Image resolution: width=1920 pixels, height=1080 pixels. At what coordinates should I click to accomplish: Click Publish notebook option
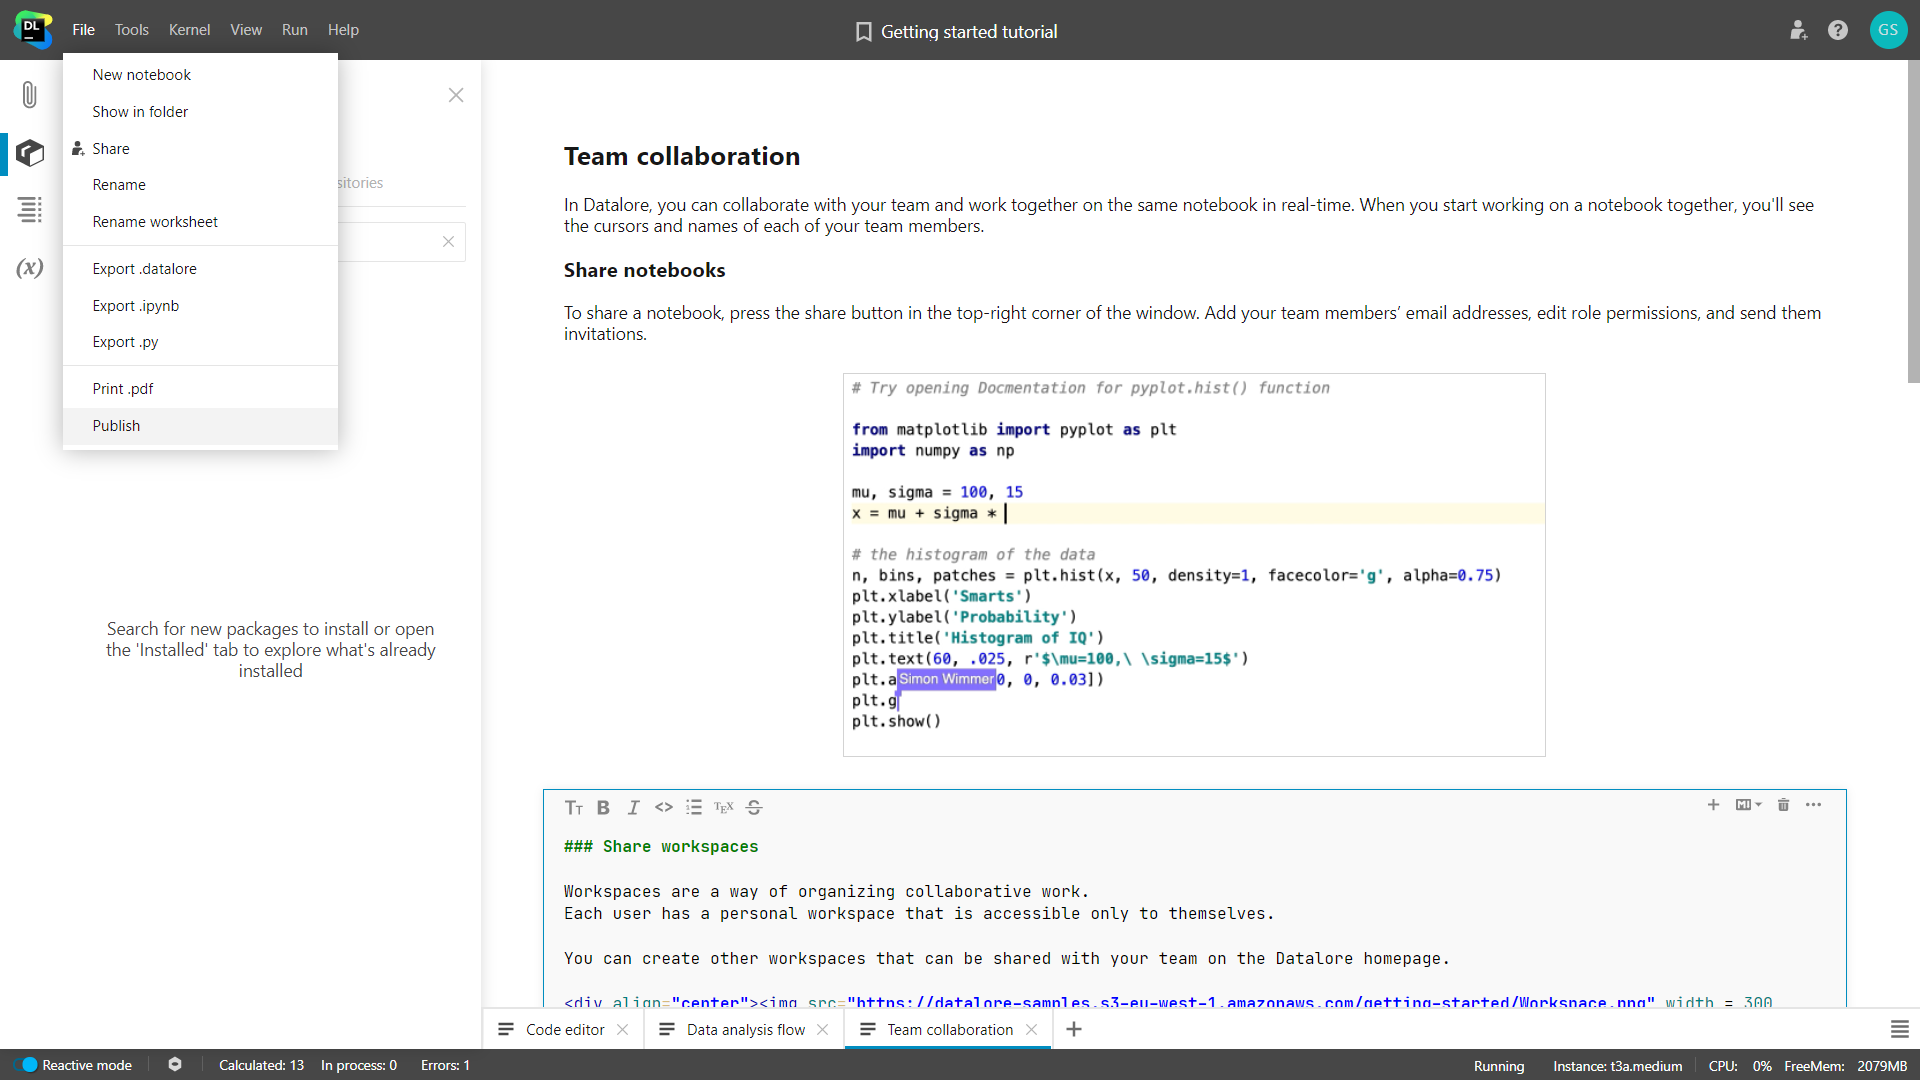click(116, 425)
